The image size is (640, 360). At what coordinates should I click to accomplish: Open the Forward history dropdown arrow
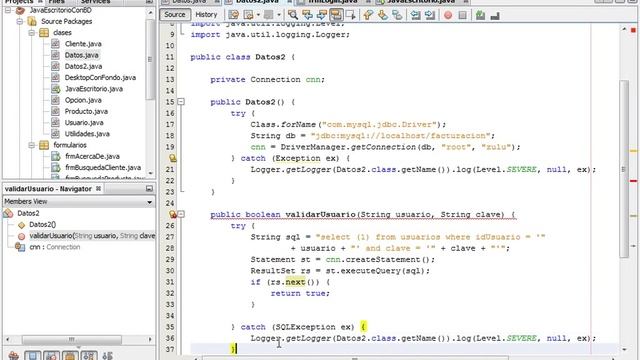[x=278, y=15]
